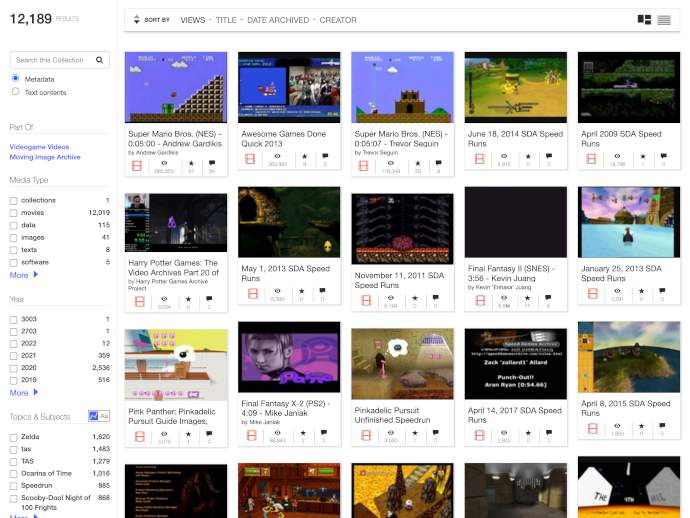Expand More media types
Image resolution: width=690 pixels, height=518 pixels.
(24, 275)
